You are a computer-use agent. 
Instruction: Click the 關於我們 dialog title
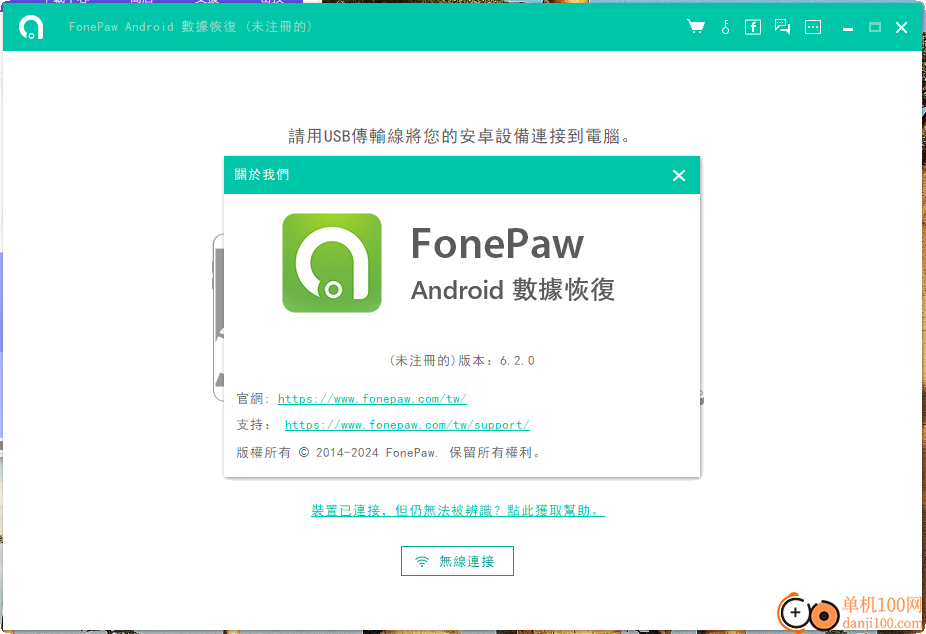(x=262, y=175)
